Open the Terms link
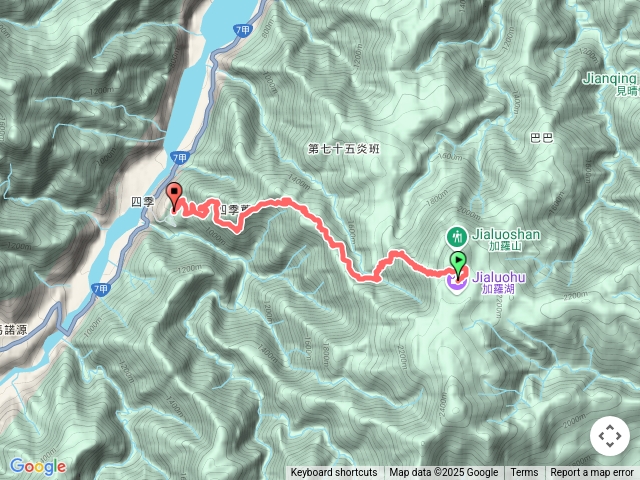The height and width of the screenshot is (480, 640). tap(524, 473)
